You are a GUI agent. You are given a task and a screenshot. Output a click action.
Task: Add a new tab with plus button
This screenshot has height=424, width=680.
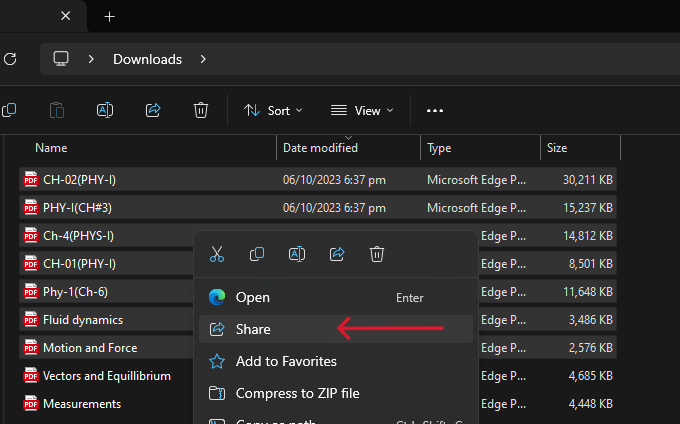click(x=110, y=16)
